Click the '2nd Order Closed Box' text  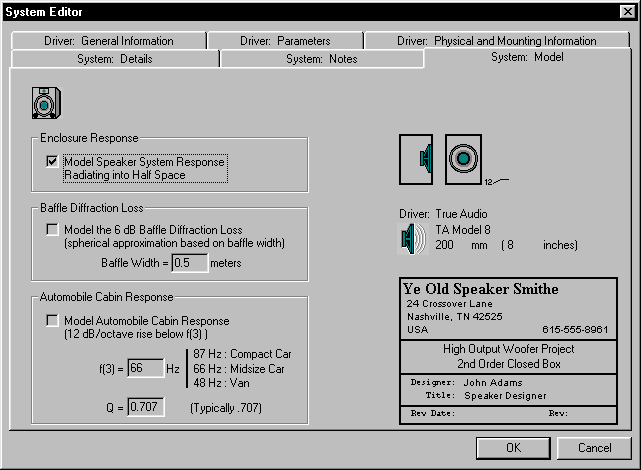tap(509, 364)
